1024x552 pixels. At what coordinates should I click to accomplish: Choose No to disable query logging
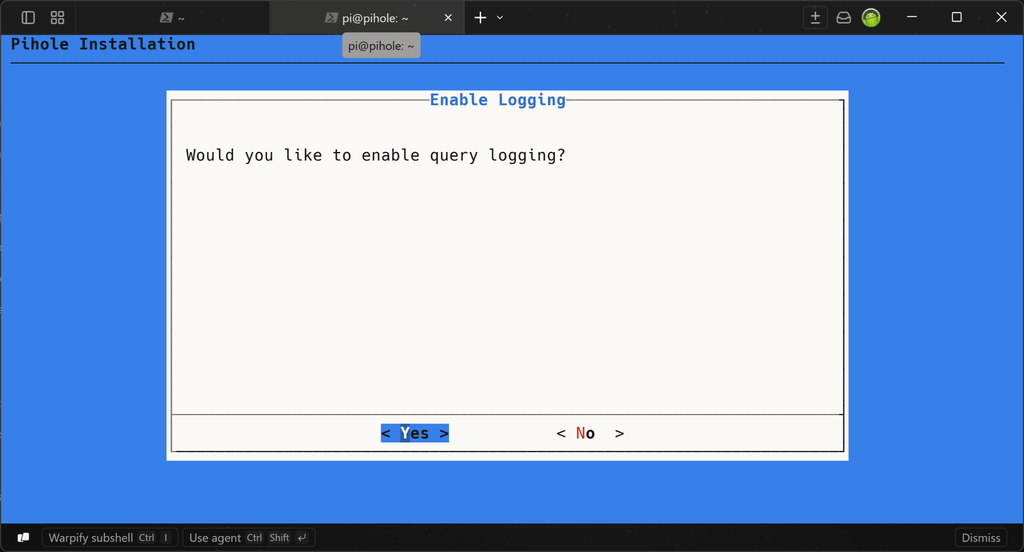[x=590, y=433]
